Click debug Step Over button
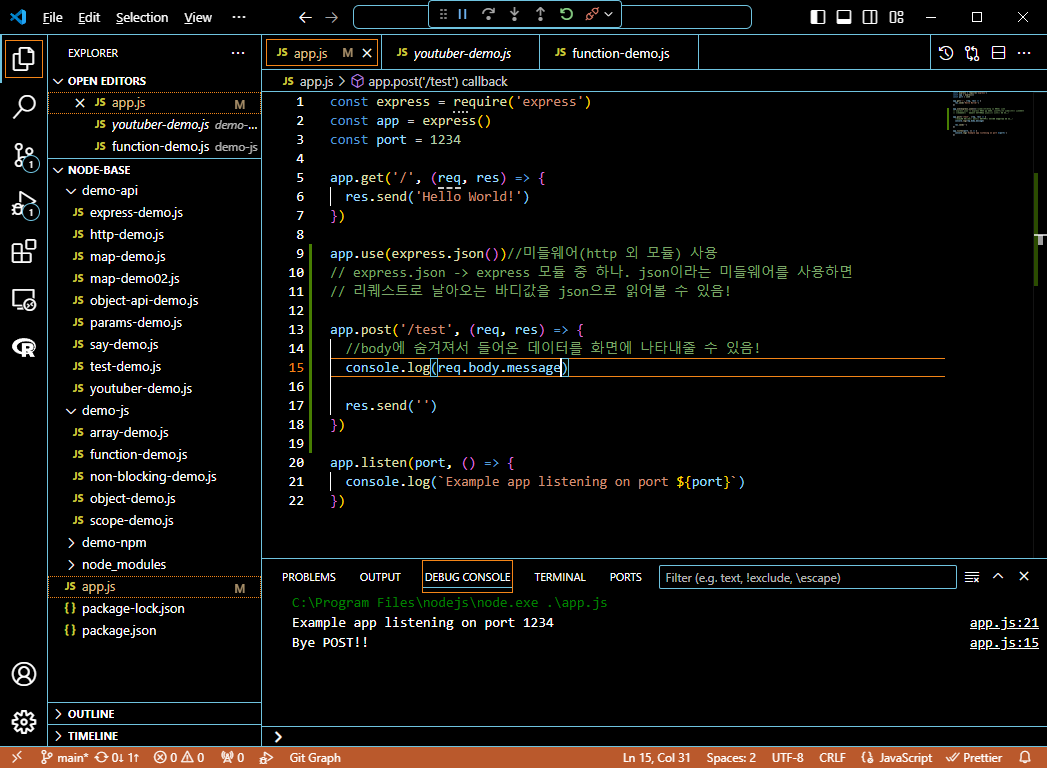 tap(488, 14)
